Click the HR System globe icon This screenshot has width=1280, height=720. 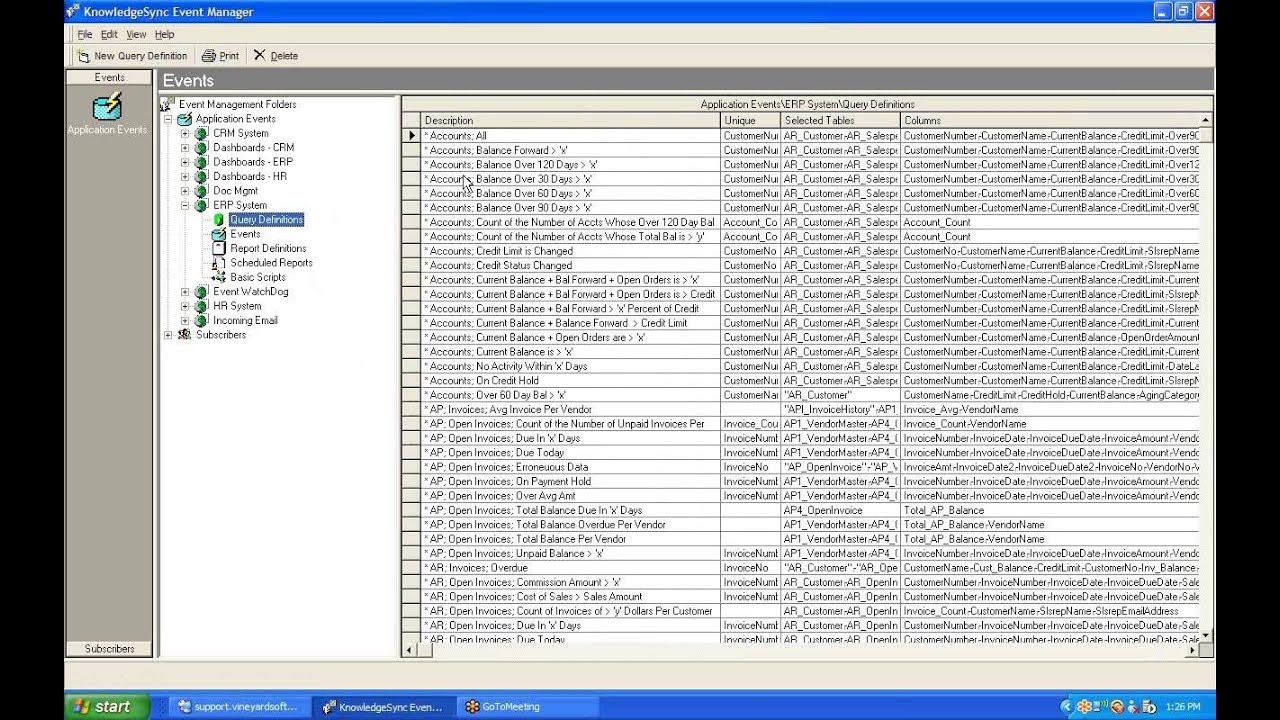201,306
